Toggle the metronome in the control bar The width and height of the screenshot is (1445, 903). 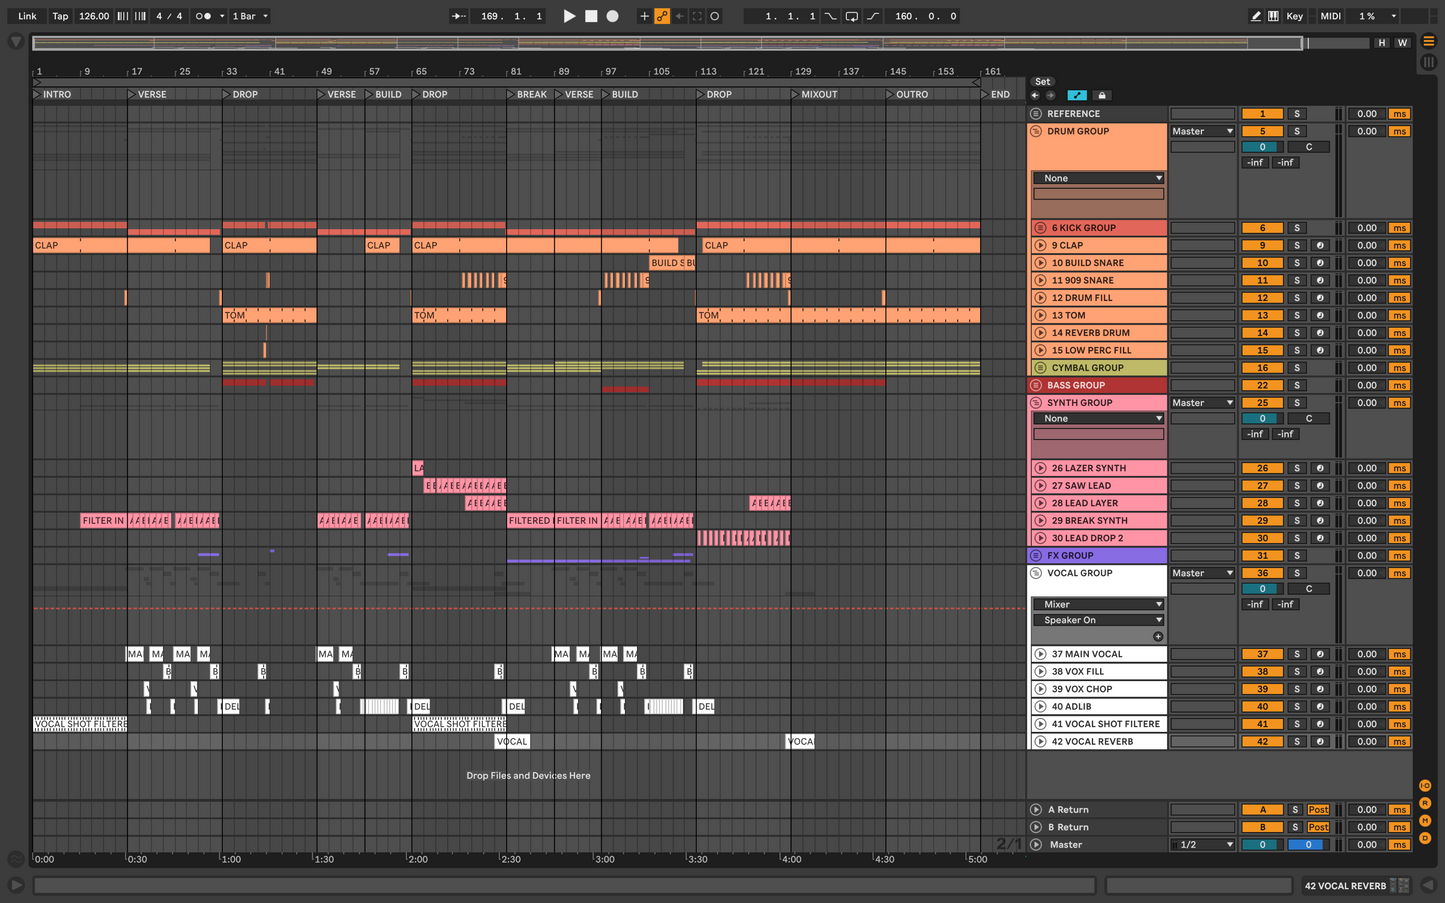[x=203, y=16]
